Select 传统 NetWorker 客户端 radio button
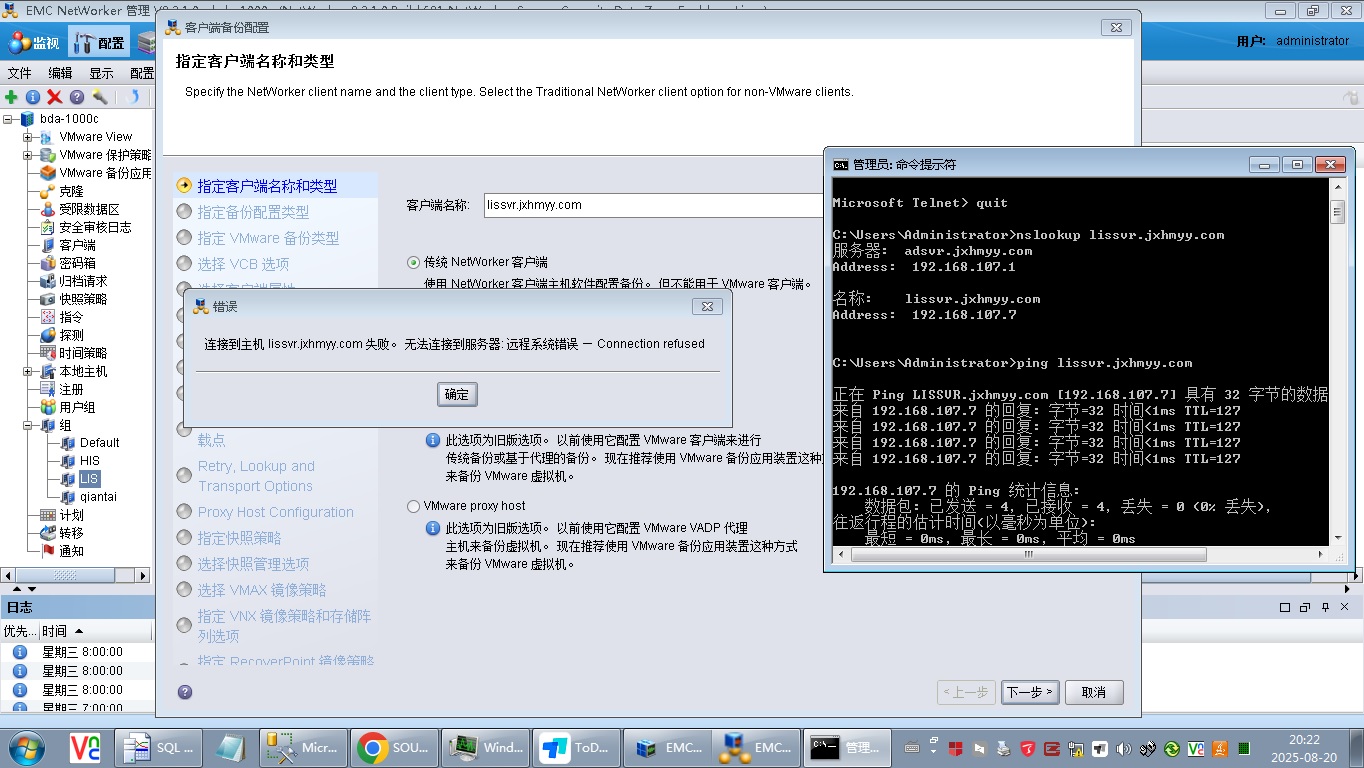The height and width of the screenshot is (768, 1364). [x=413, y=262]
